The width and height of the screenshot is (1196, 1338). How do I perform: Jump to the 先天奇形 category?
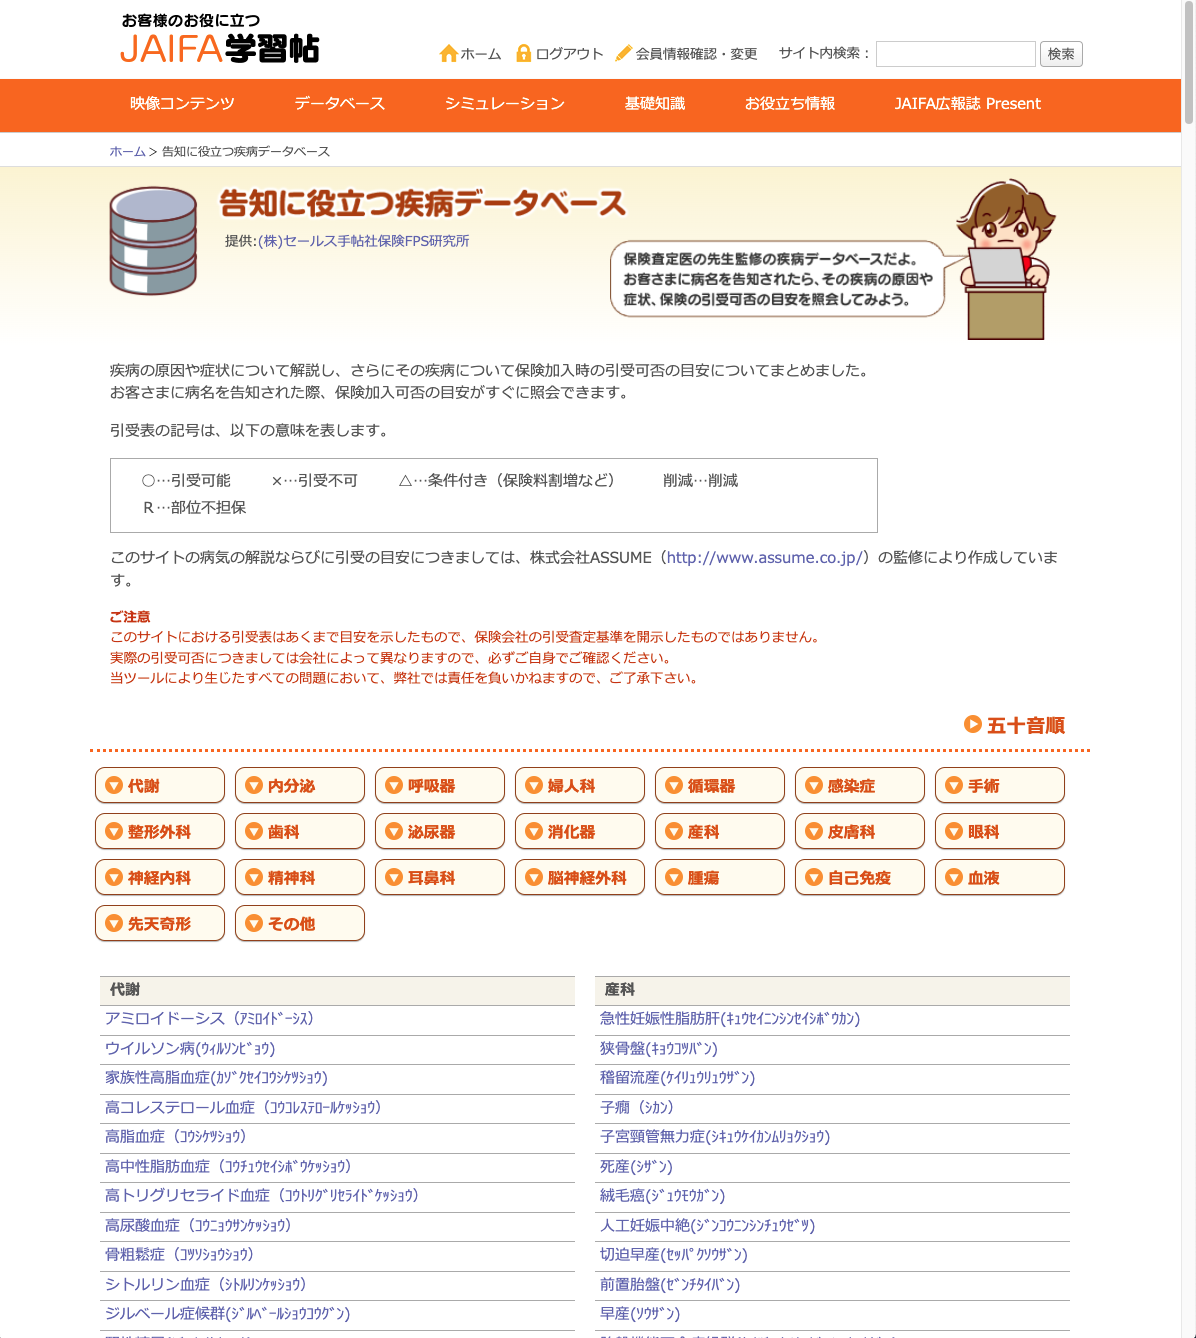(159, 924)
